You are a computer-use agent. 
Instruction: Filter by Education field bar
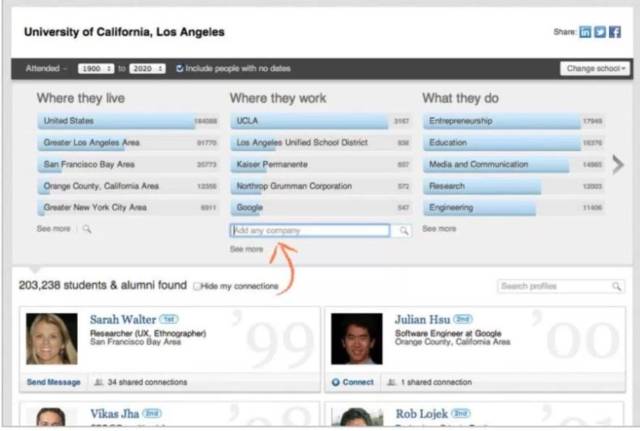pyautogui.click(x=513, y=143)
